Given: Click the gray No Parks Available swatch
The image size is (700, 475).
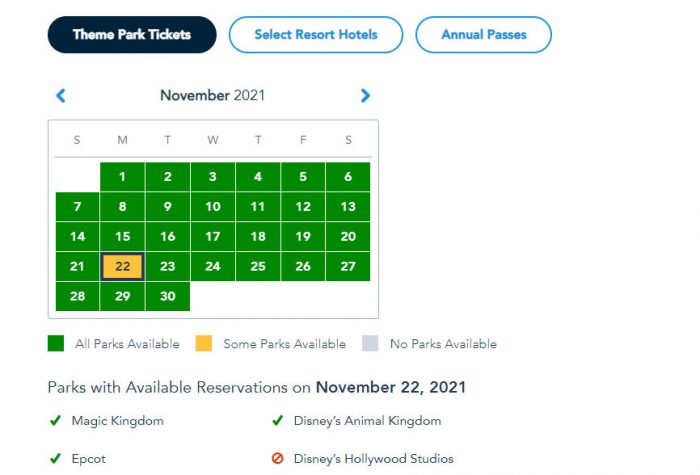Looking at the screenshot, I should [x=371, y=344].
